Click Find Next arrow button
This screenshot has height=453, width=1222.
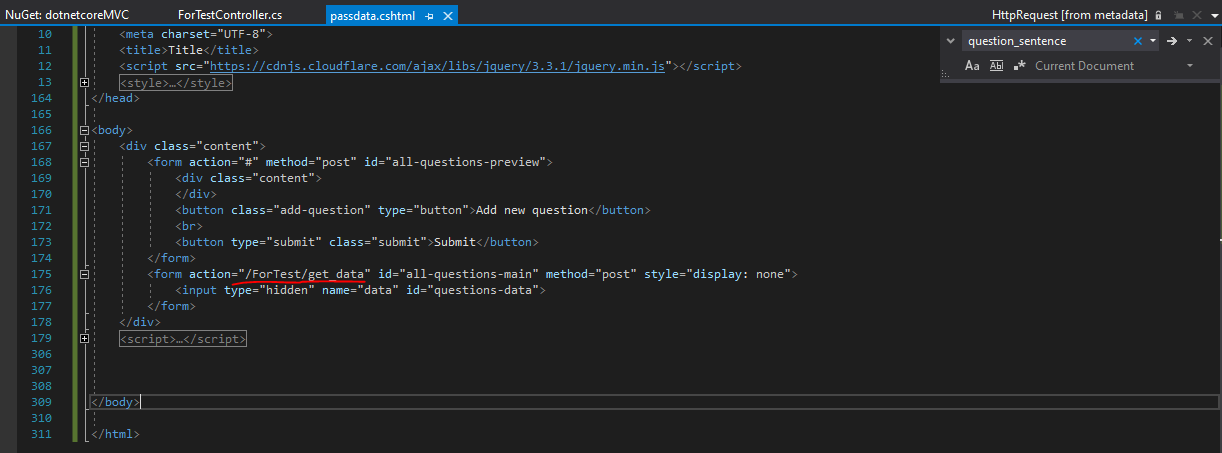point(1171,41)
